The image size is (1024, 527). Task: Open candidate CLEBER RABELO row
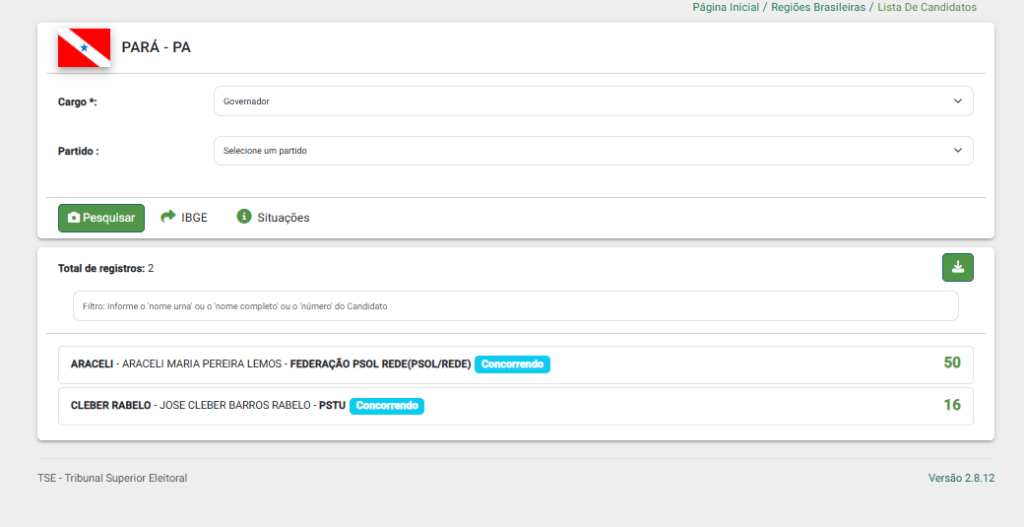(516, 406)
